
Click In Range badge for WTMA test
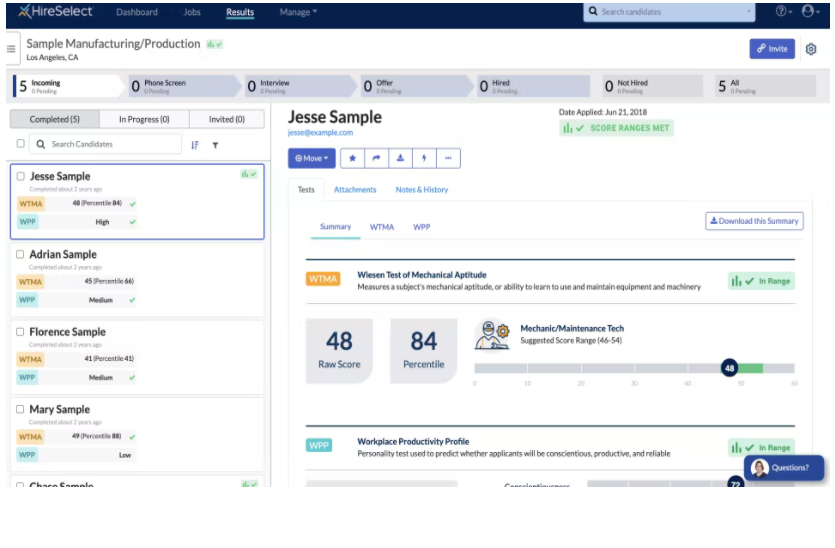(x=761, y=281)
